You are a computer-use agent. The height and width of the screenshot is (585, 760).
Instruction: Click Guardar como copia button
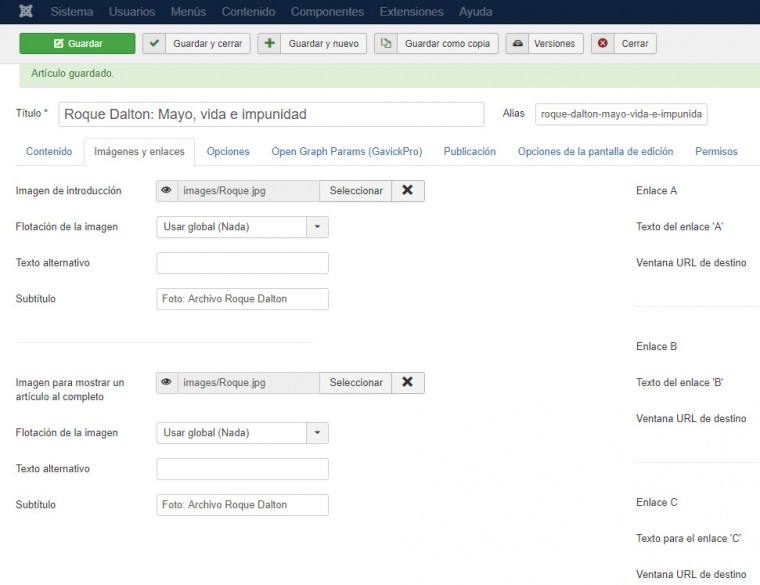coord(436,44)
